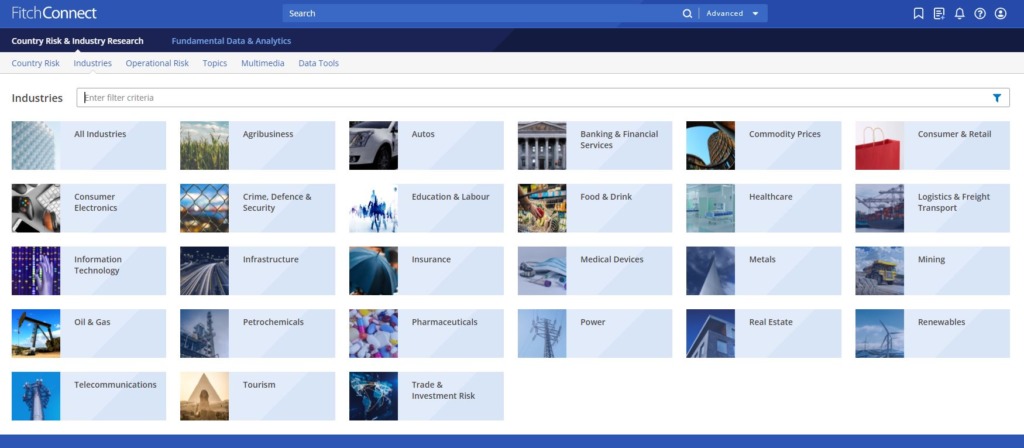
Task: Open the Data Tools menu
Action: pyautogui.click(x=318, y=63)
